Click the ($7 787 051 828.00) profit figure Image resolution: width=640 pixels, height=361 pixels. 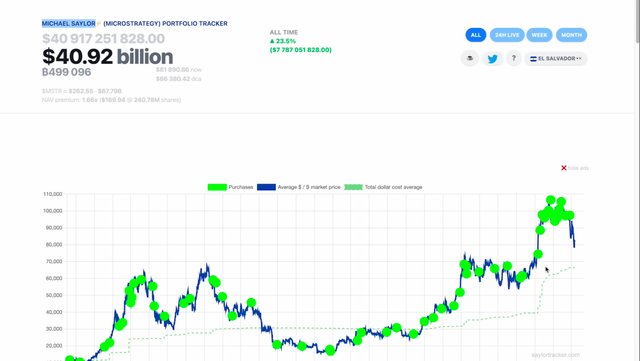coord(301,50)
